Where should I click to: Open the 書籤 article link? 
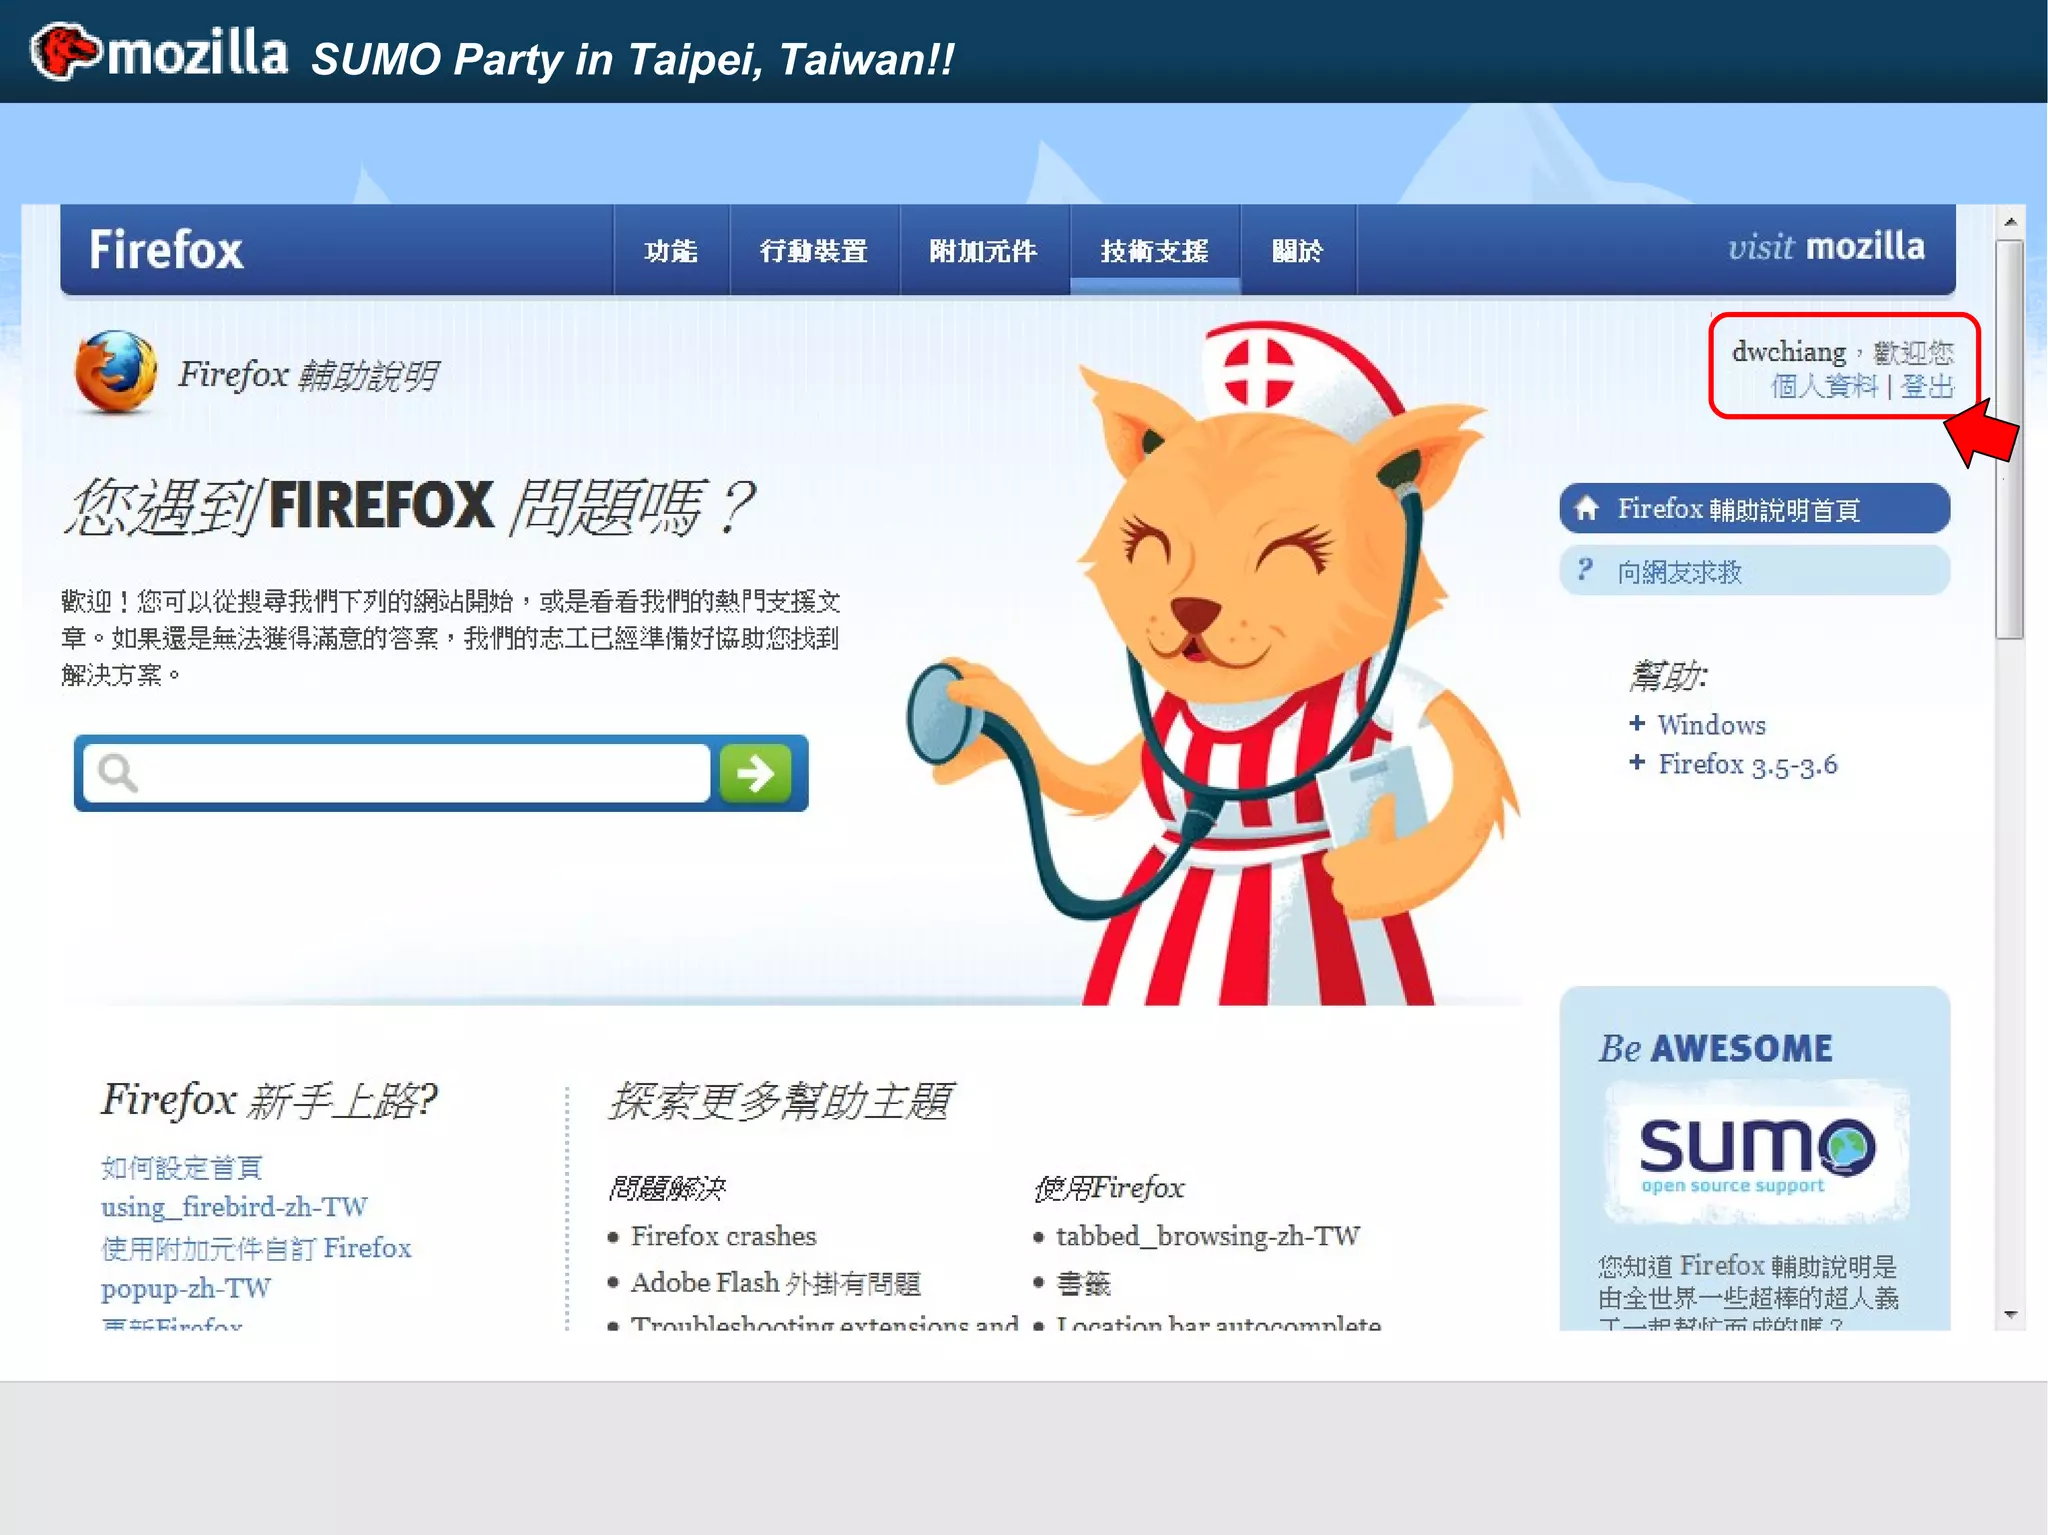click(1084, 1283)
